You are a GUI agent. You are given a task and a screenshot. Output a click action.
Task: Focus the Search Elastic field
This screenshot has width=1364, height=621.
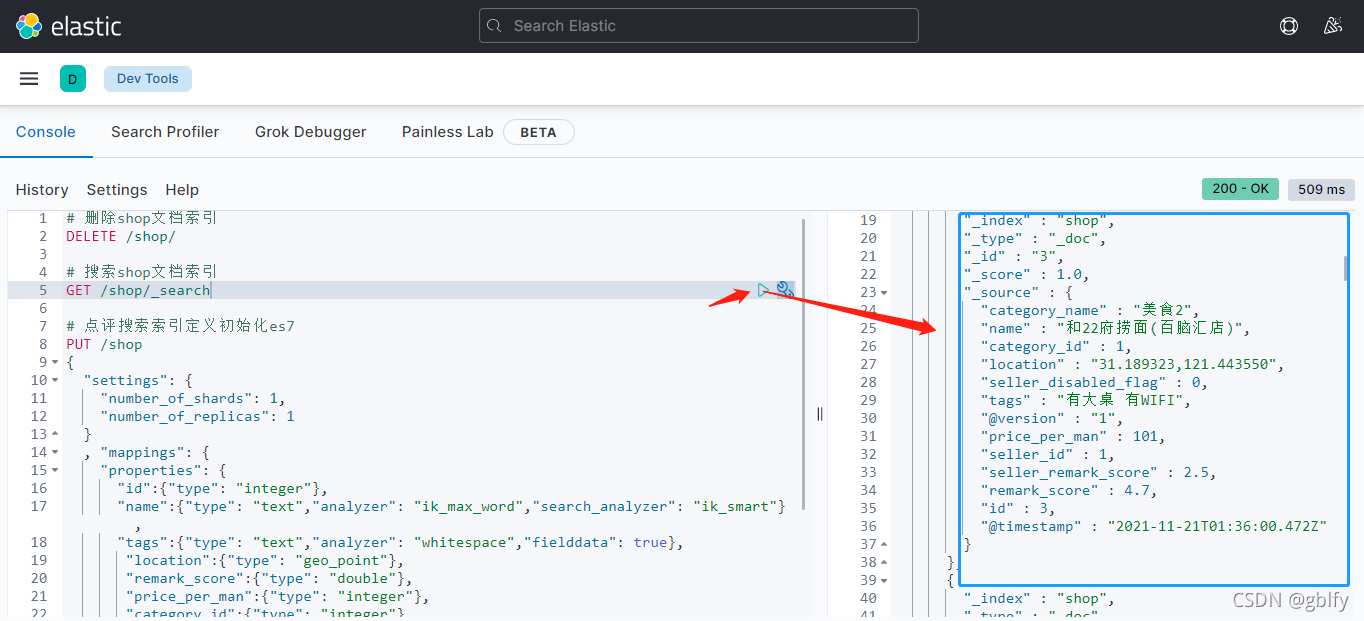[699, 26]
